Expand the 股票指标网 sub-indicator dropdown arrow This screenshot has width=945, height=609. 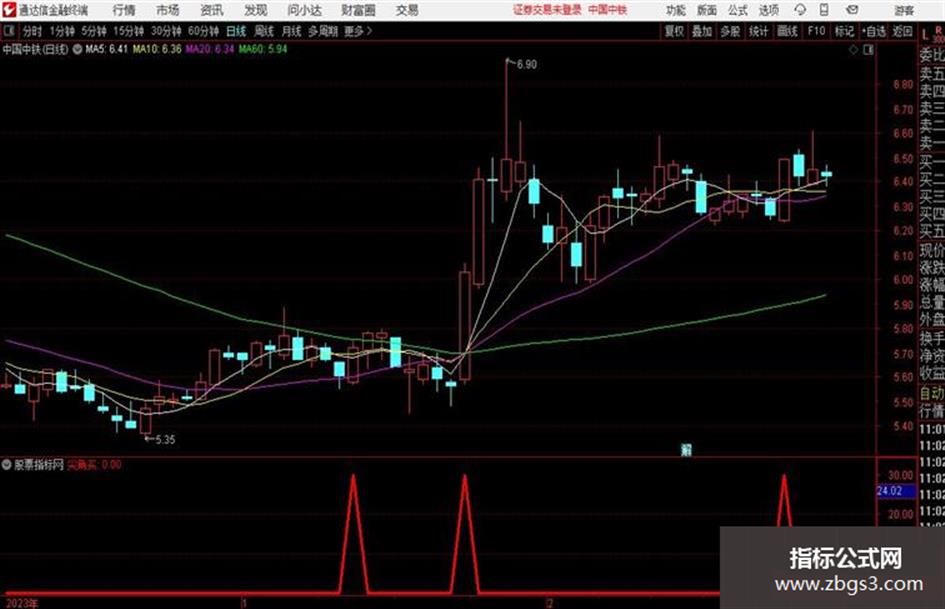coord(7,465)
